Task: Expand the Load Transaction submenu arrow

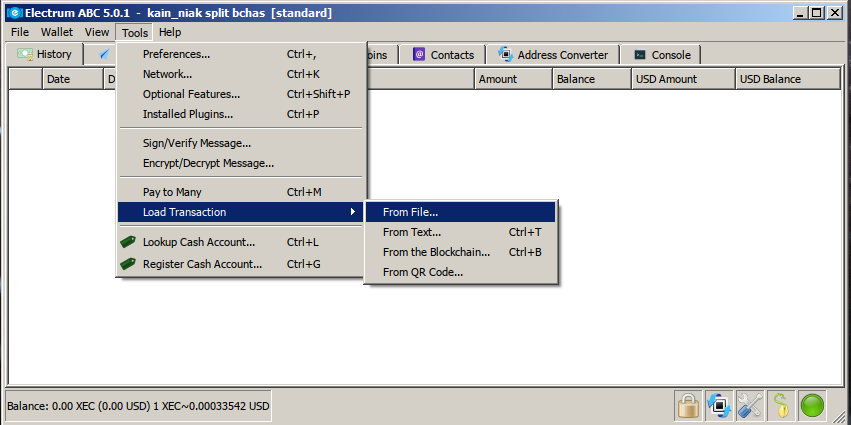Action: click(x=353, y=212)
